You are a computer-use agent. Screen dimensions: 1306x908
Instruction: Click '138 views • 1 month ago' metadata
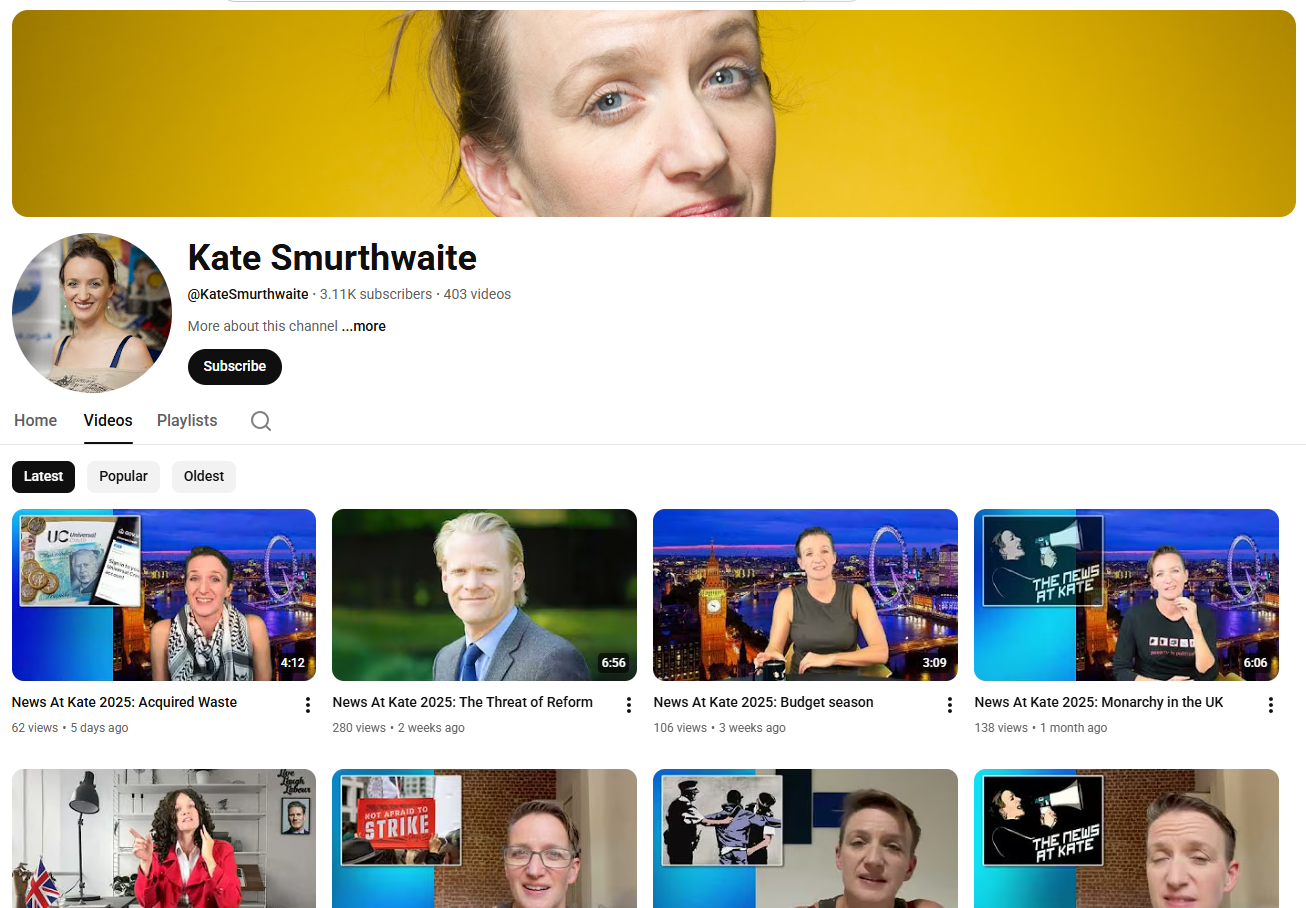[1041, 728]
